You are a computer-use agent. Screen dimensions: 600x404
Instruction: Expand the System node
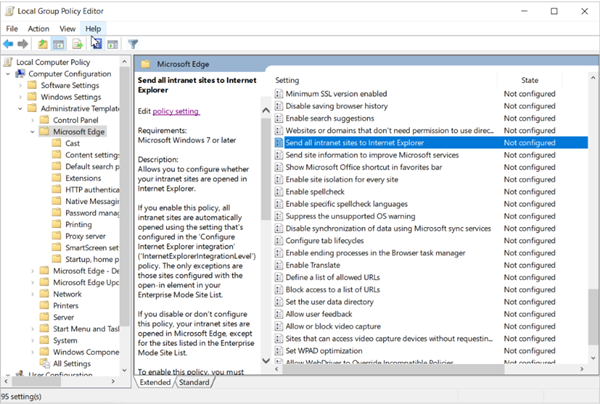coord(33,340)
